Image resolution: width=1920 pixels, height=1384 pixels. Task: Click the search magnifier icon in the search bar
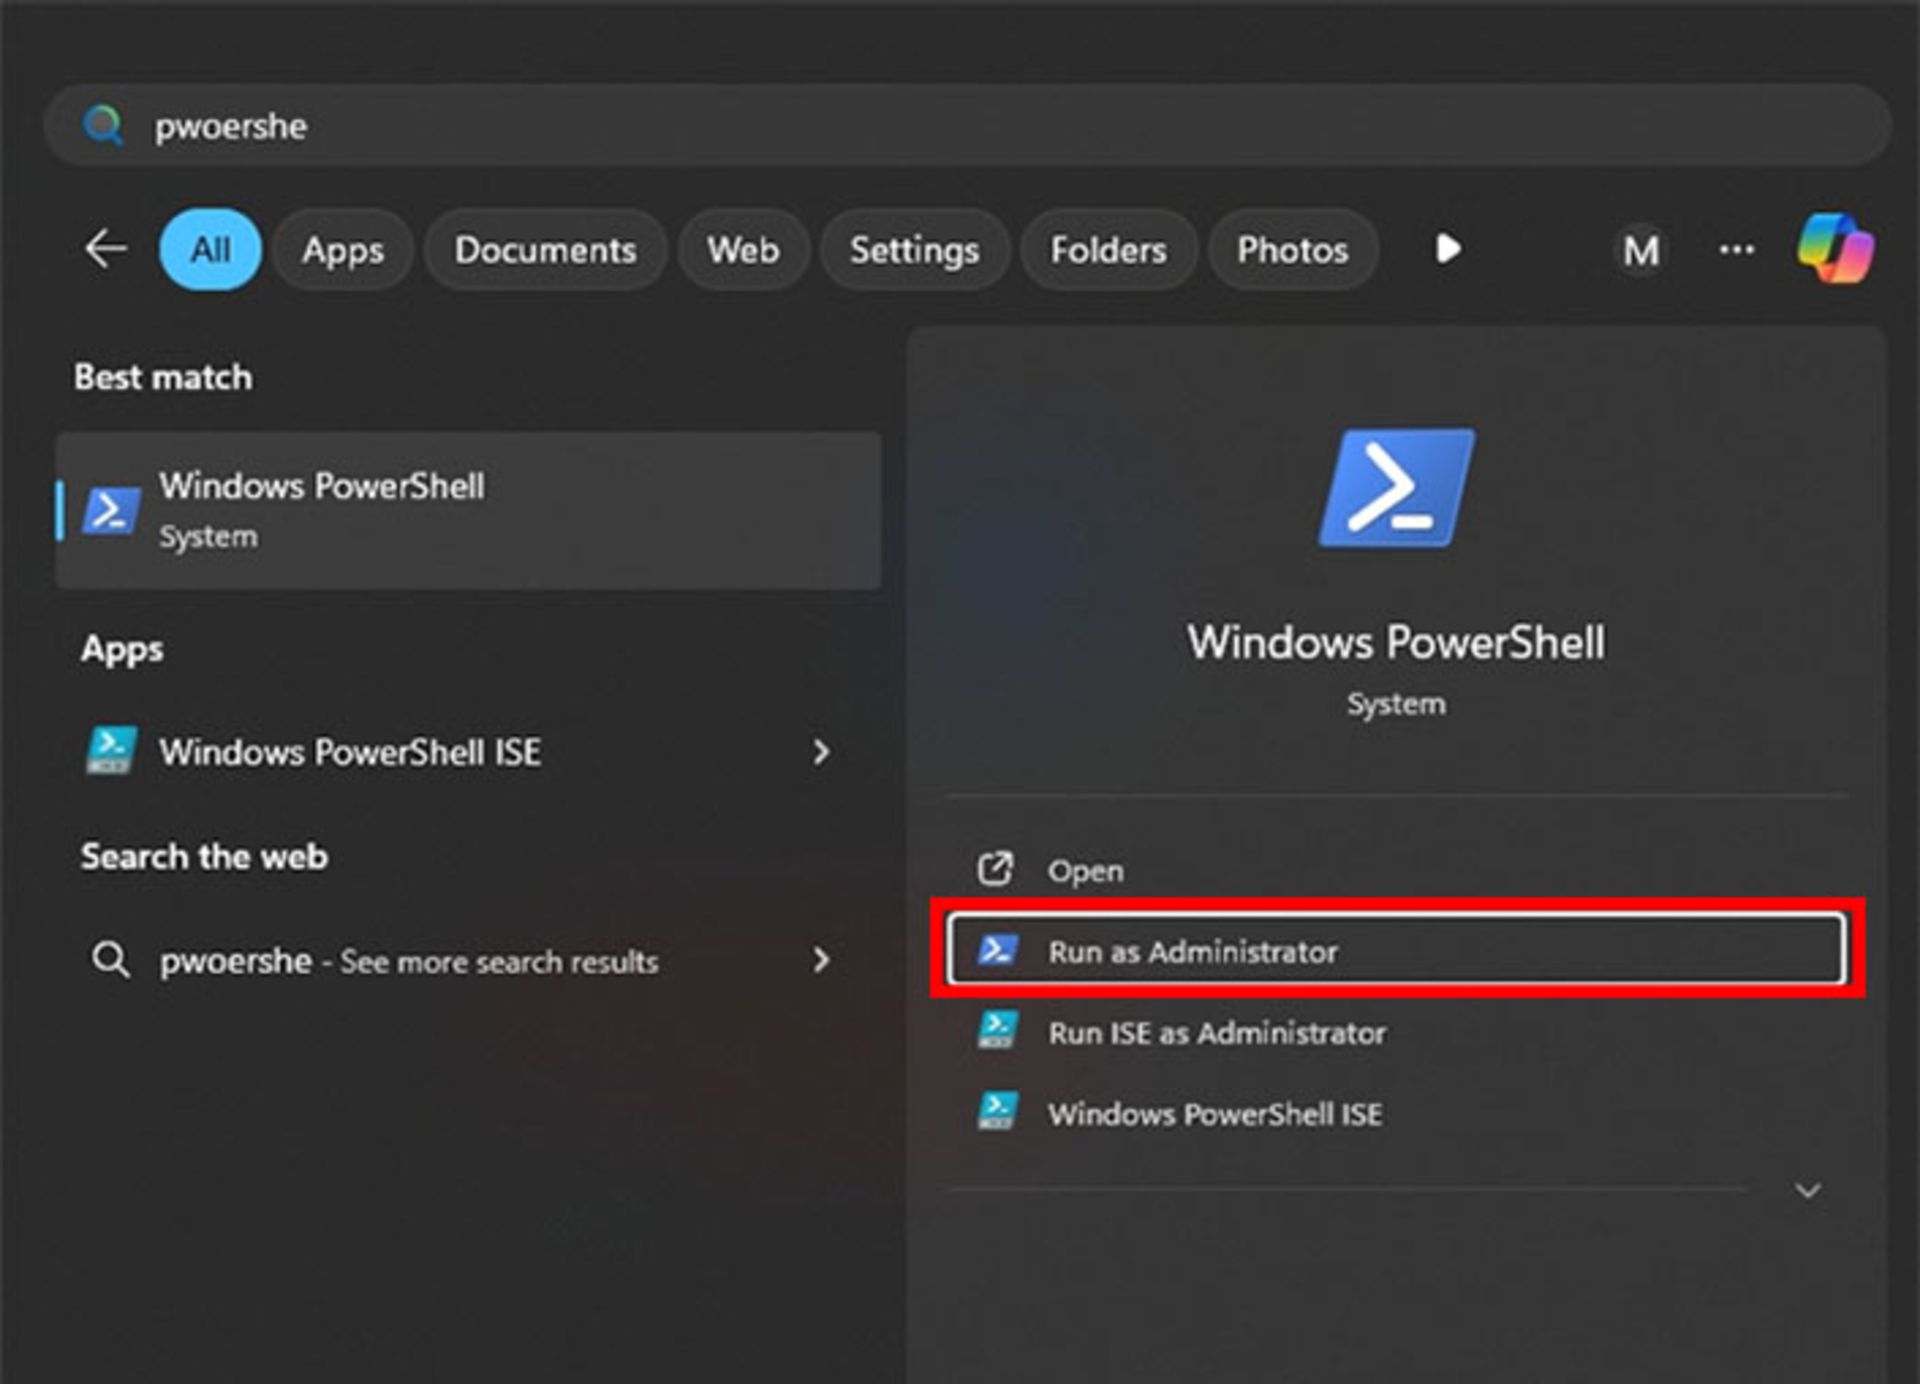click(x=104, y=126)
